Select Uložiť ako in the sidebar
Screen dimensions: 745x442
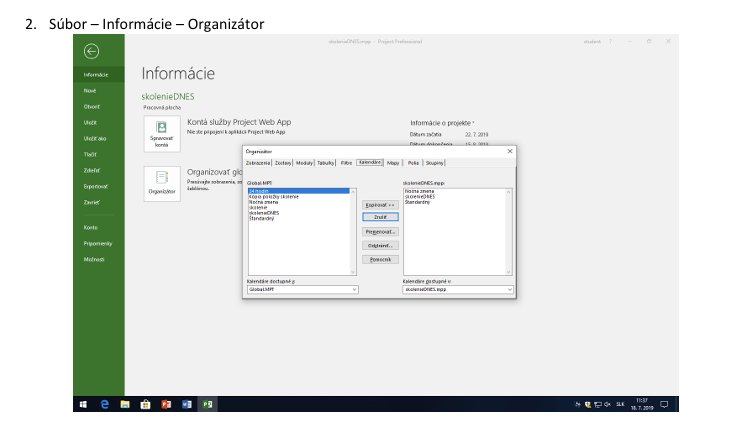pos(99,138)
